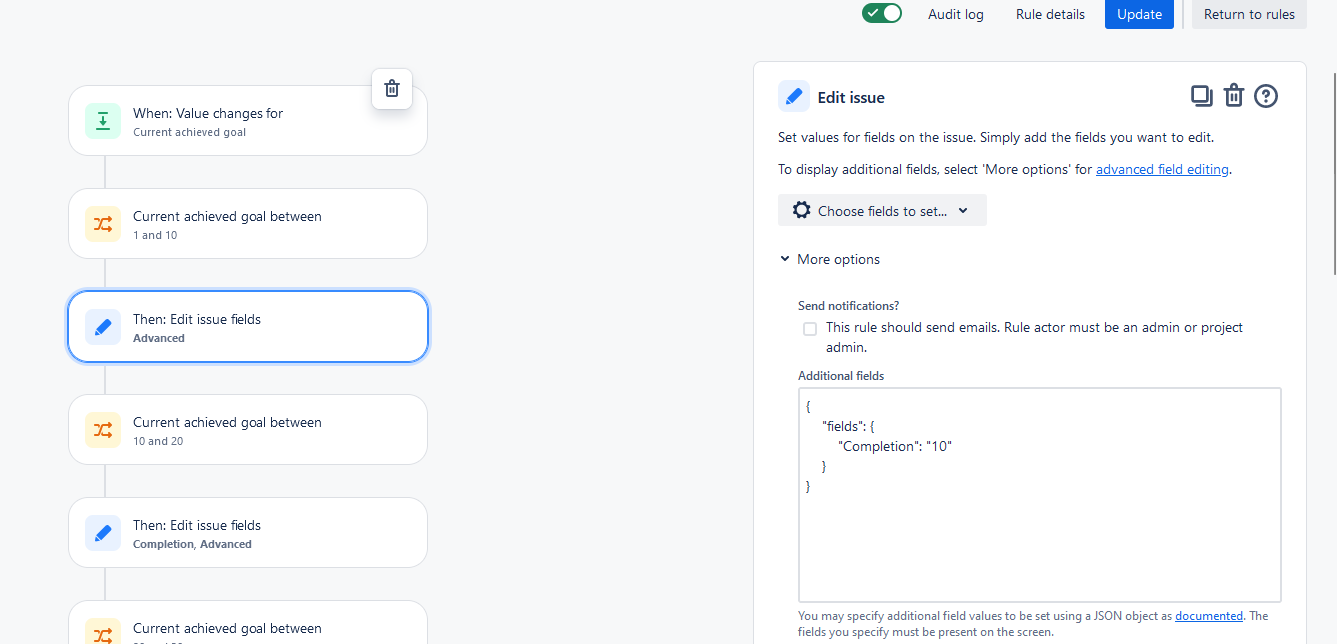Open the Choose fields to set dropdown
This screenshot has height=644, width=1337.
[882, 210]
